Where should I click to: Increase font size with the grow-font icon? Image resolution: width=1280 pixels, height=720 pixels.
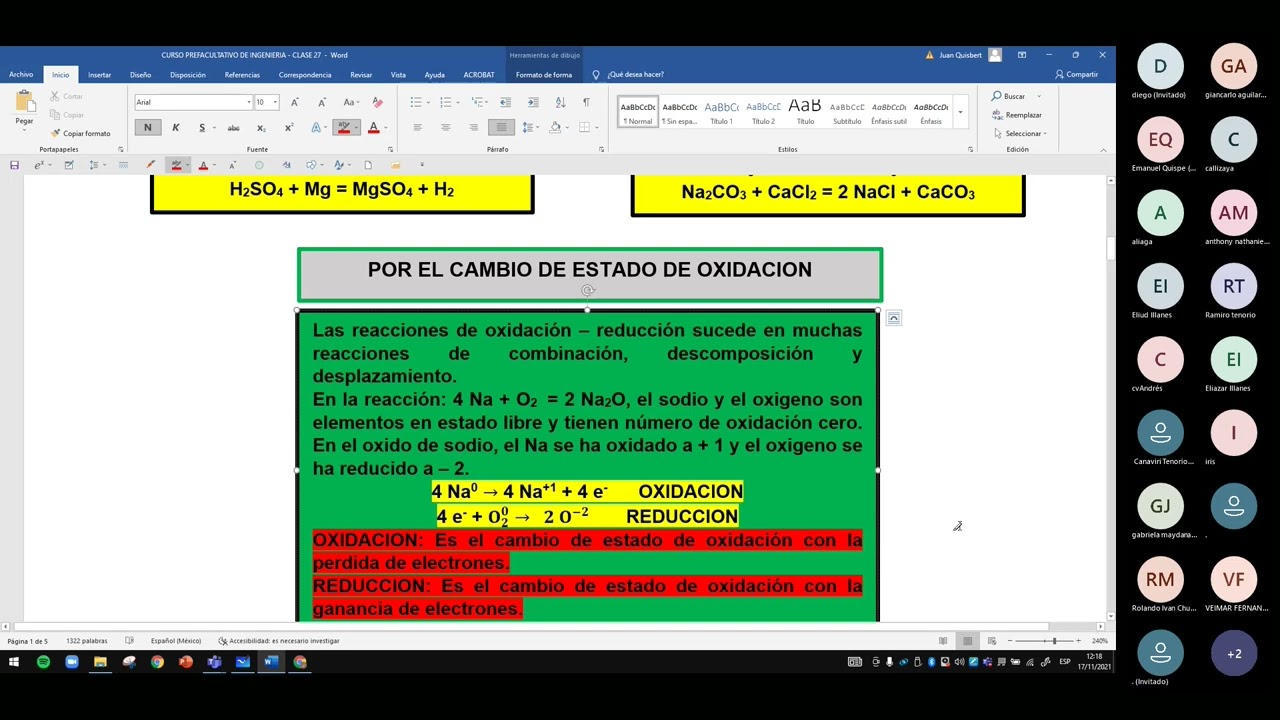[294, 102]
